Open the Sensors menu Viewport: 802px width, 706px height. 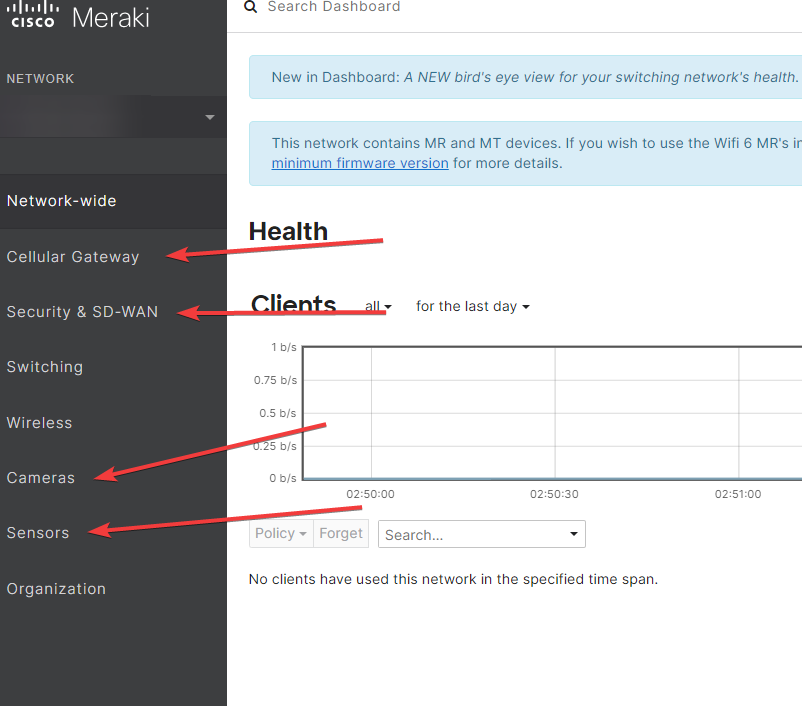37,533
